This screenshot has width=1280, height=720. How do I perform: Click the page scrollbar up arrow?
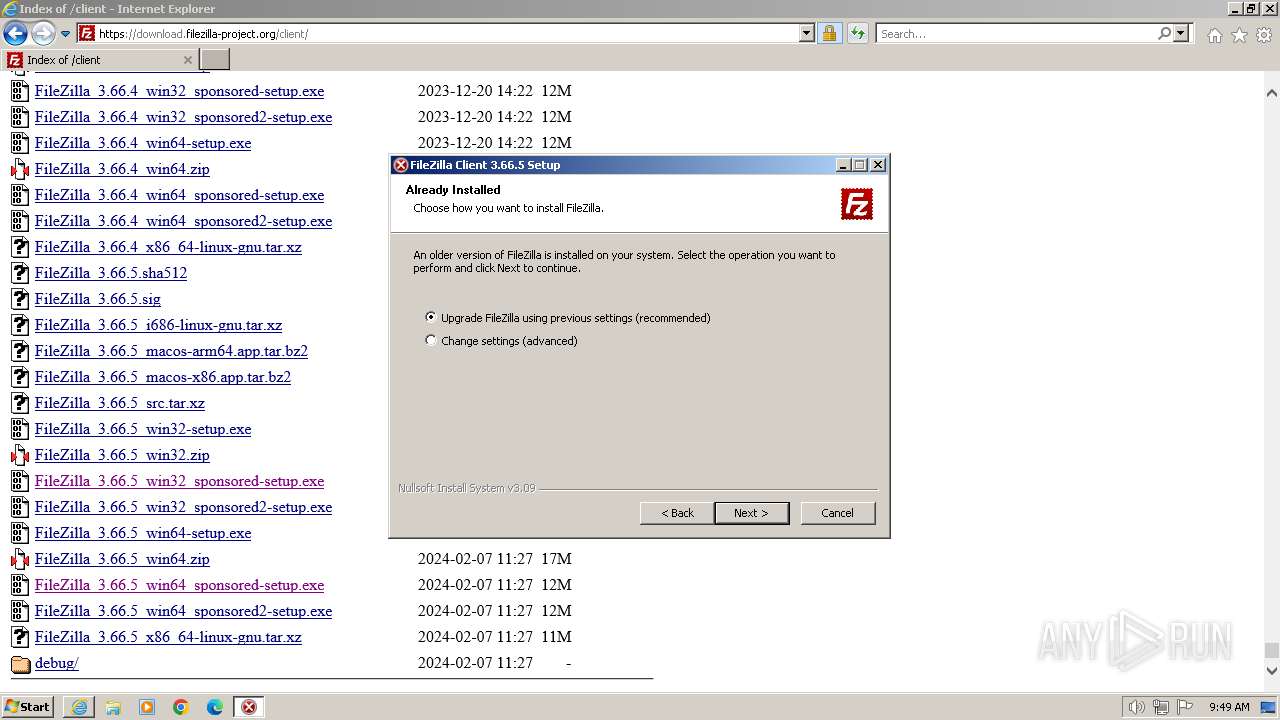tap(1271, 93)
